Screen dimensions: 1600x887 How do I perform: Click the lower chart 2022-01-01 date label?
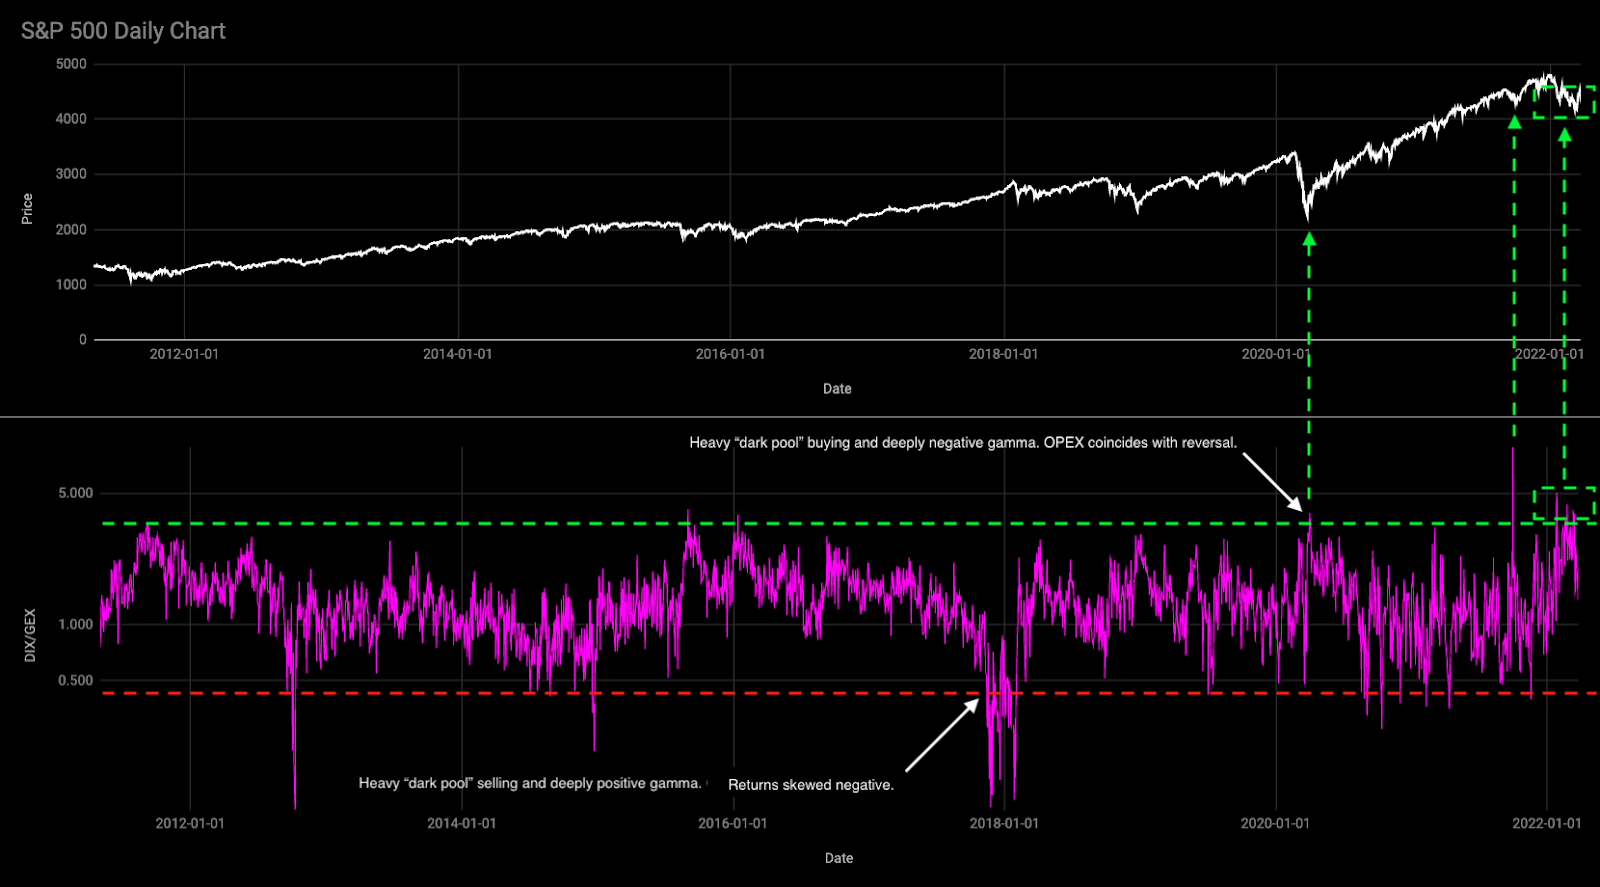click(1547, 823)
